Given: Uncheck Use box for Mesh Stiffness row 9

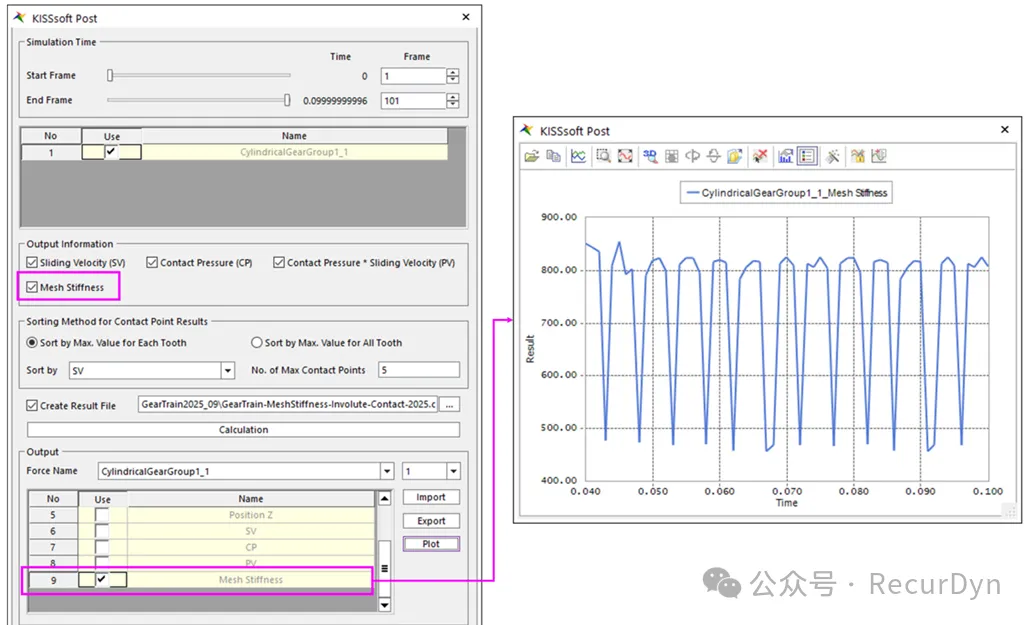Looking at the screenshot, I should [x=102, y=580].
